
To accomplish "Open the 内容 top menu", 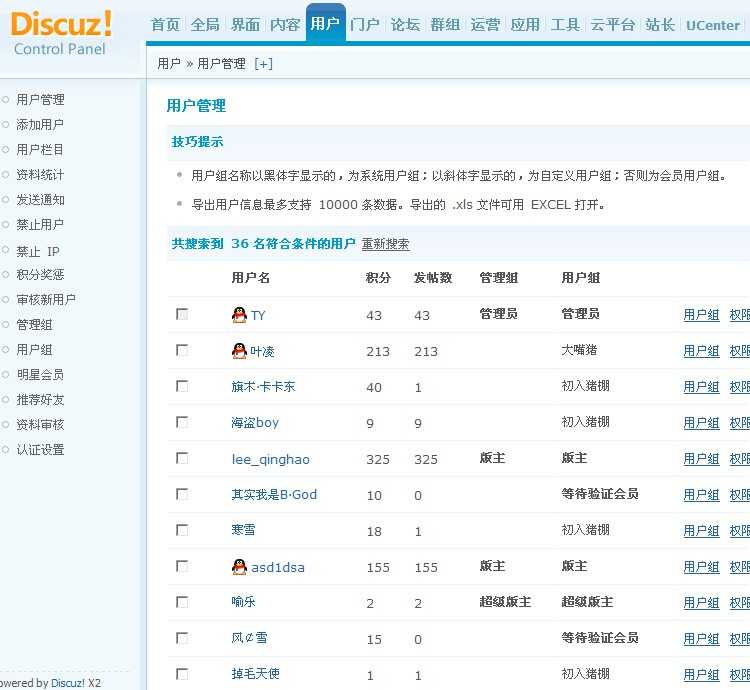I will coord(285,25).
